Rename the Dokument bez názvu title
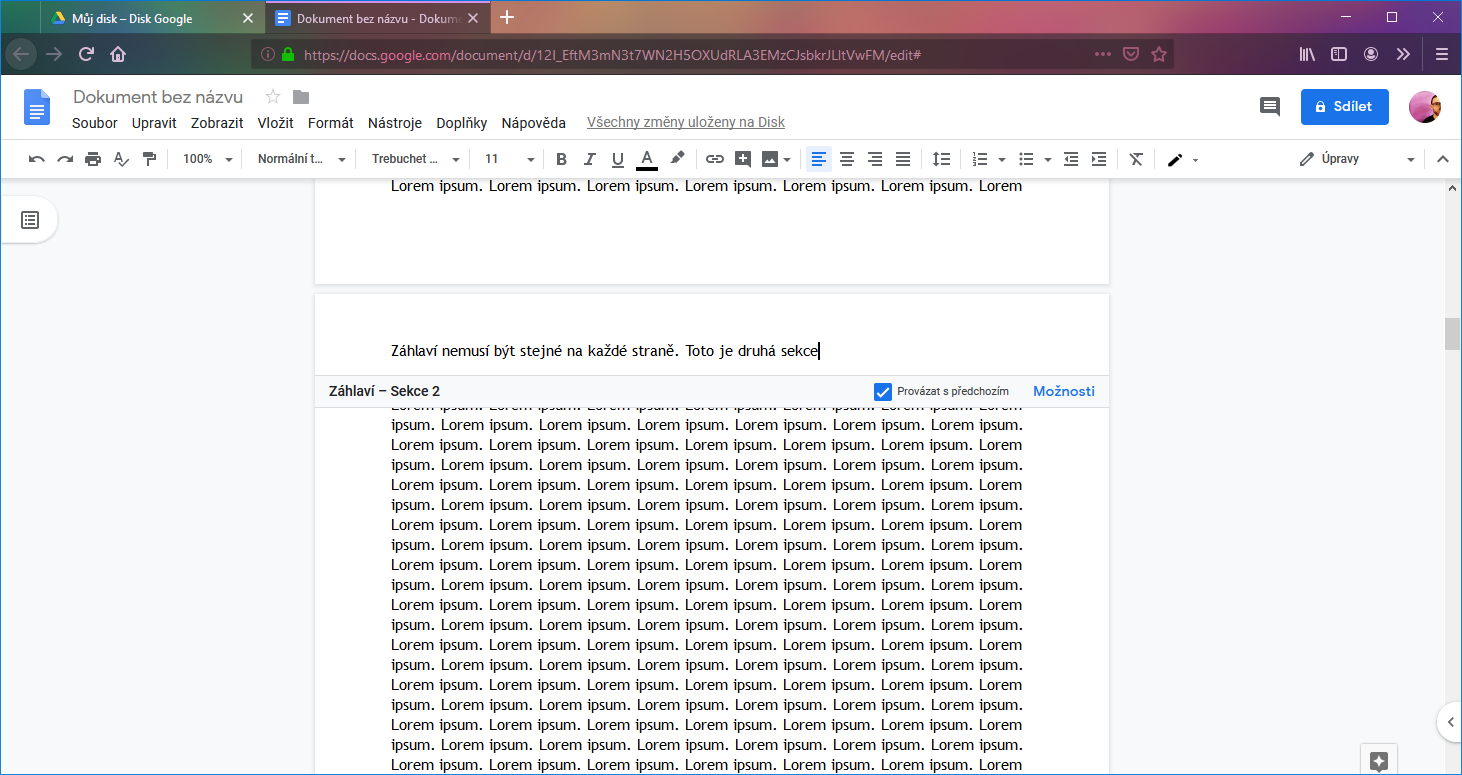Screen dimensions: 1462x775 pos(158,97)
